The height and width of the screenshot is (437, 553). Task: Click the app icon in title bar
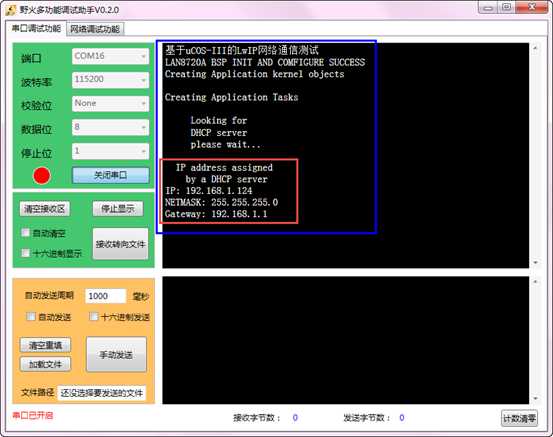point(11,10)
